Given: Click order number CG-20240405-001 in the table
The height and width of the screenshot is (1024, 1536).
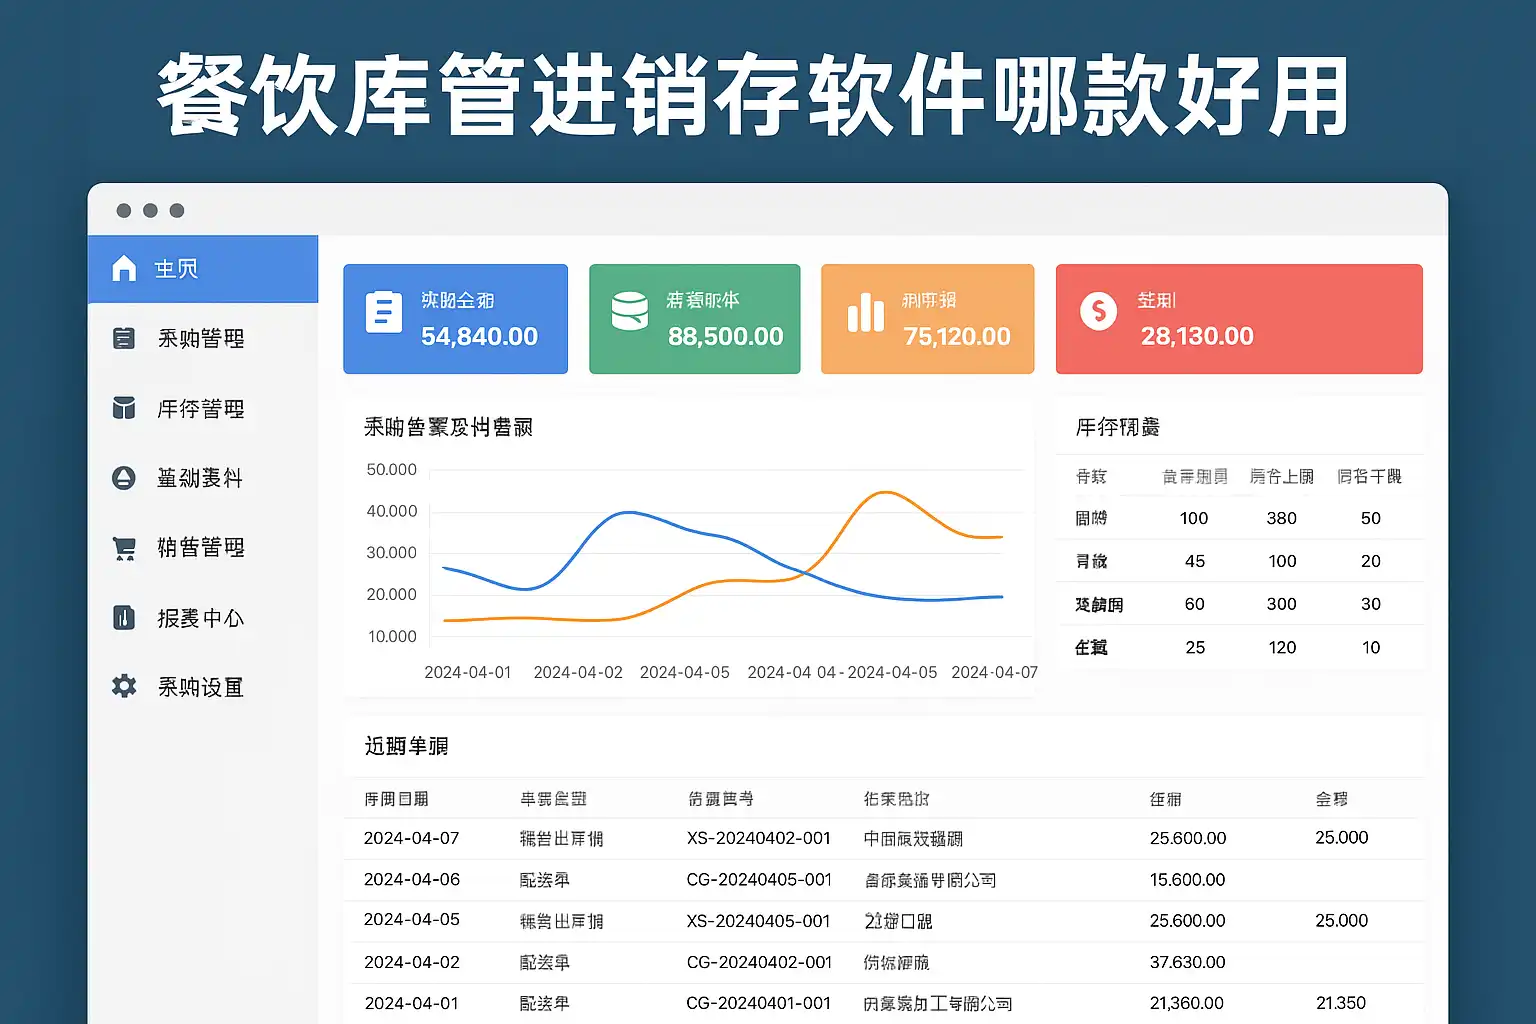Looking at the screenshot, I should tap(758, 880).
